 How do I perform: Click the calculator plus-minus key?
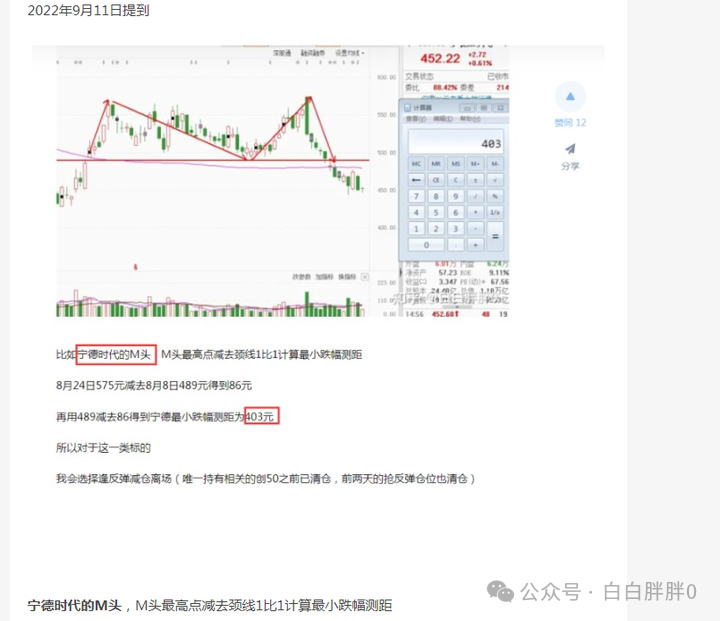click(x=475, y=180)
